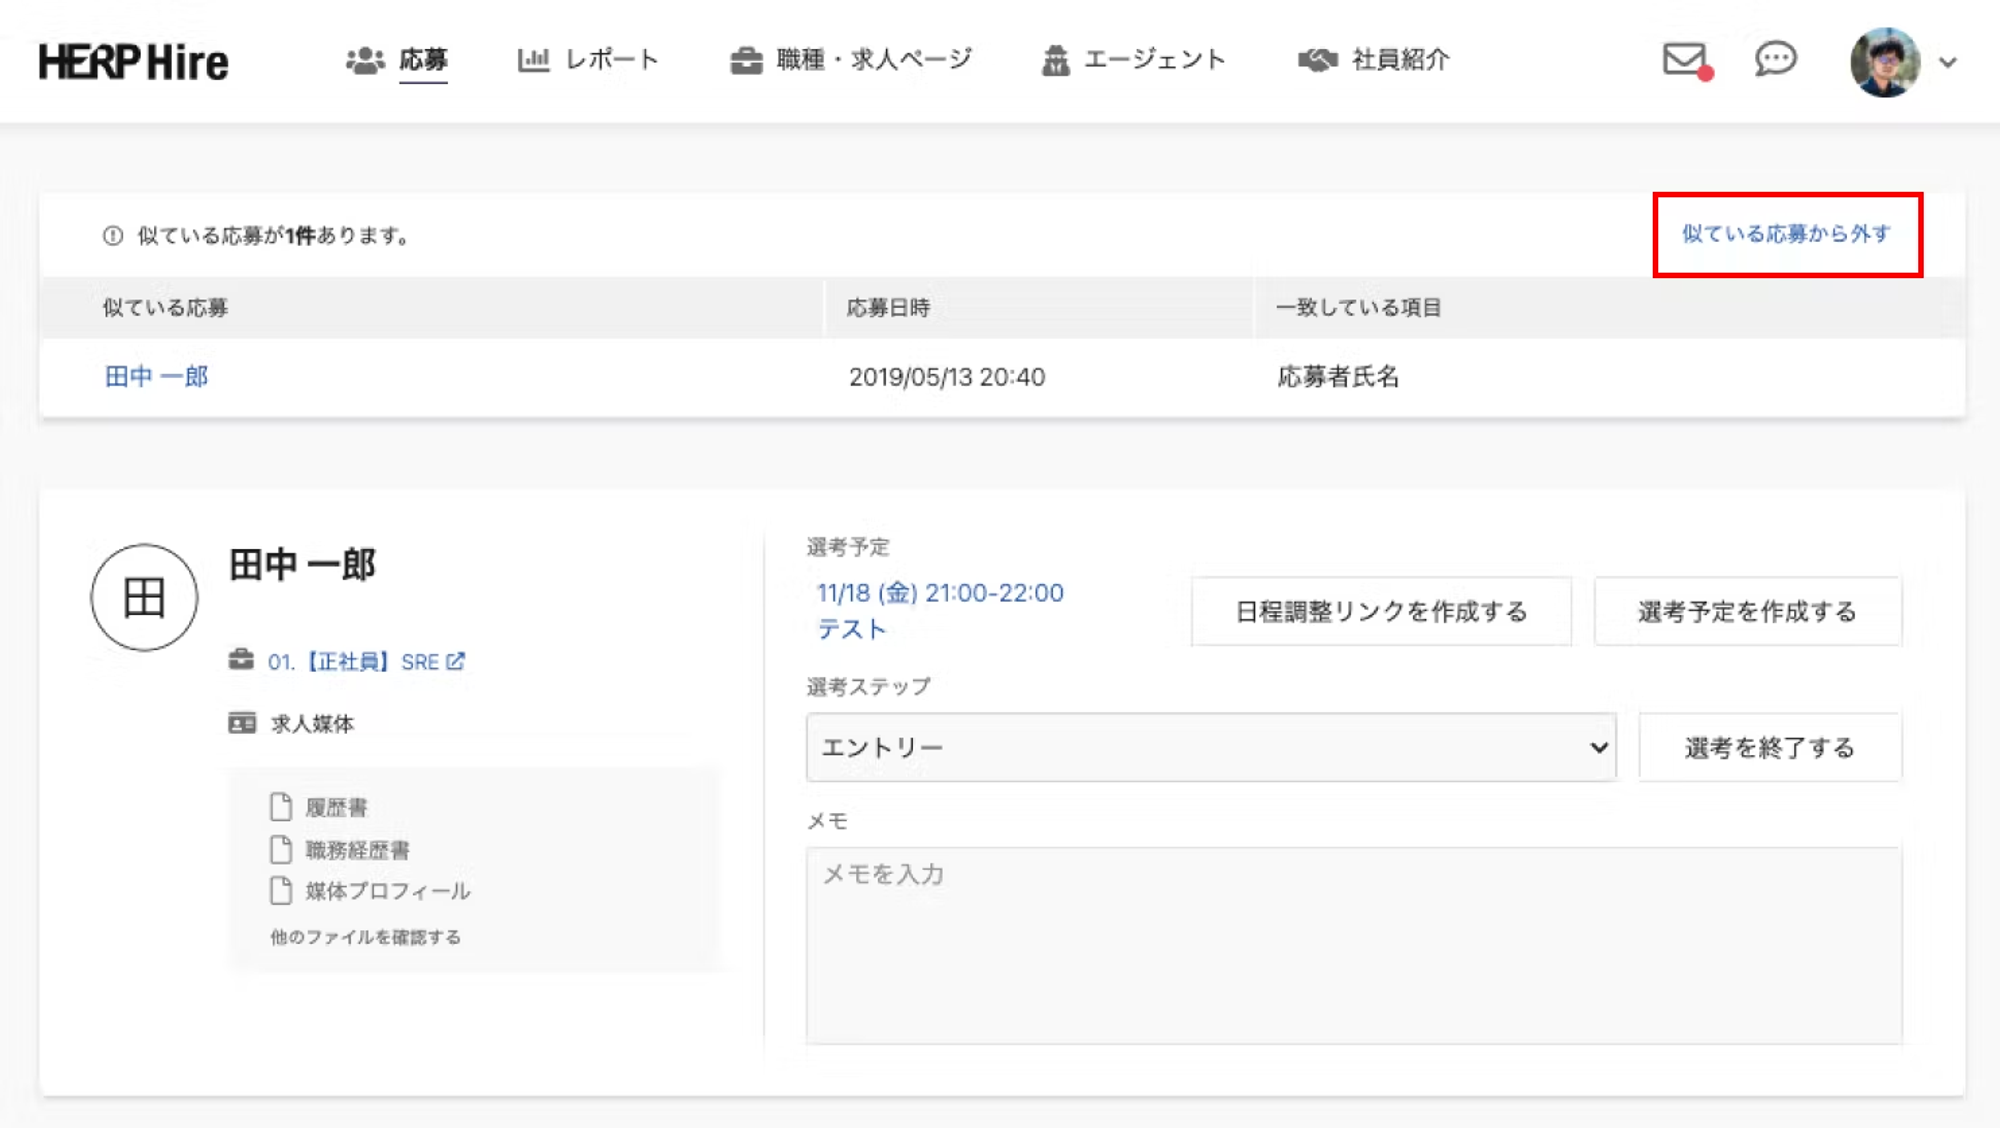Open 職種・求人ページ menu item
The image size is (2000, 1128).
pos(851,60)
